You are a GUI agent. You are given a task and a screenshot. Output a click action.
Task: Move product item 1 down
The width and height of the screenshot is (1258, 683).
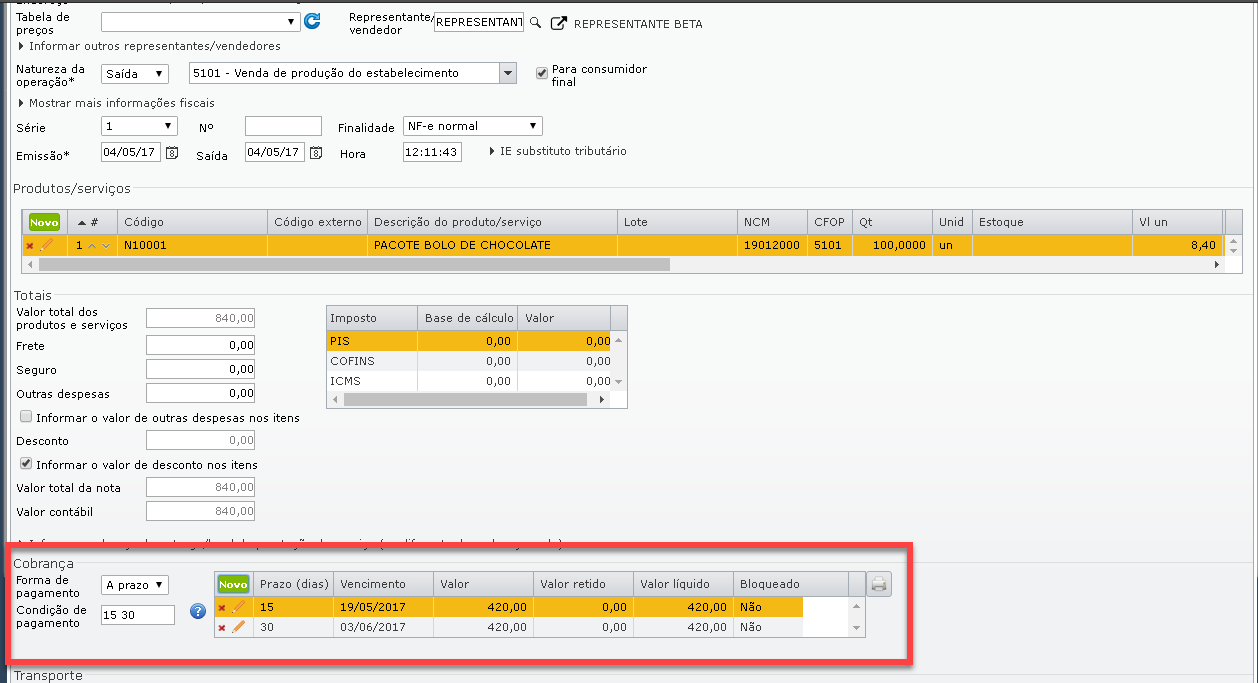coord(106,245)
